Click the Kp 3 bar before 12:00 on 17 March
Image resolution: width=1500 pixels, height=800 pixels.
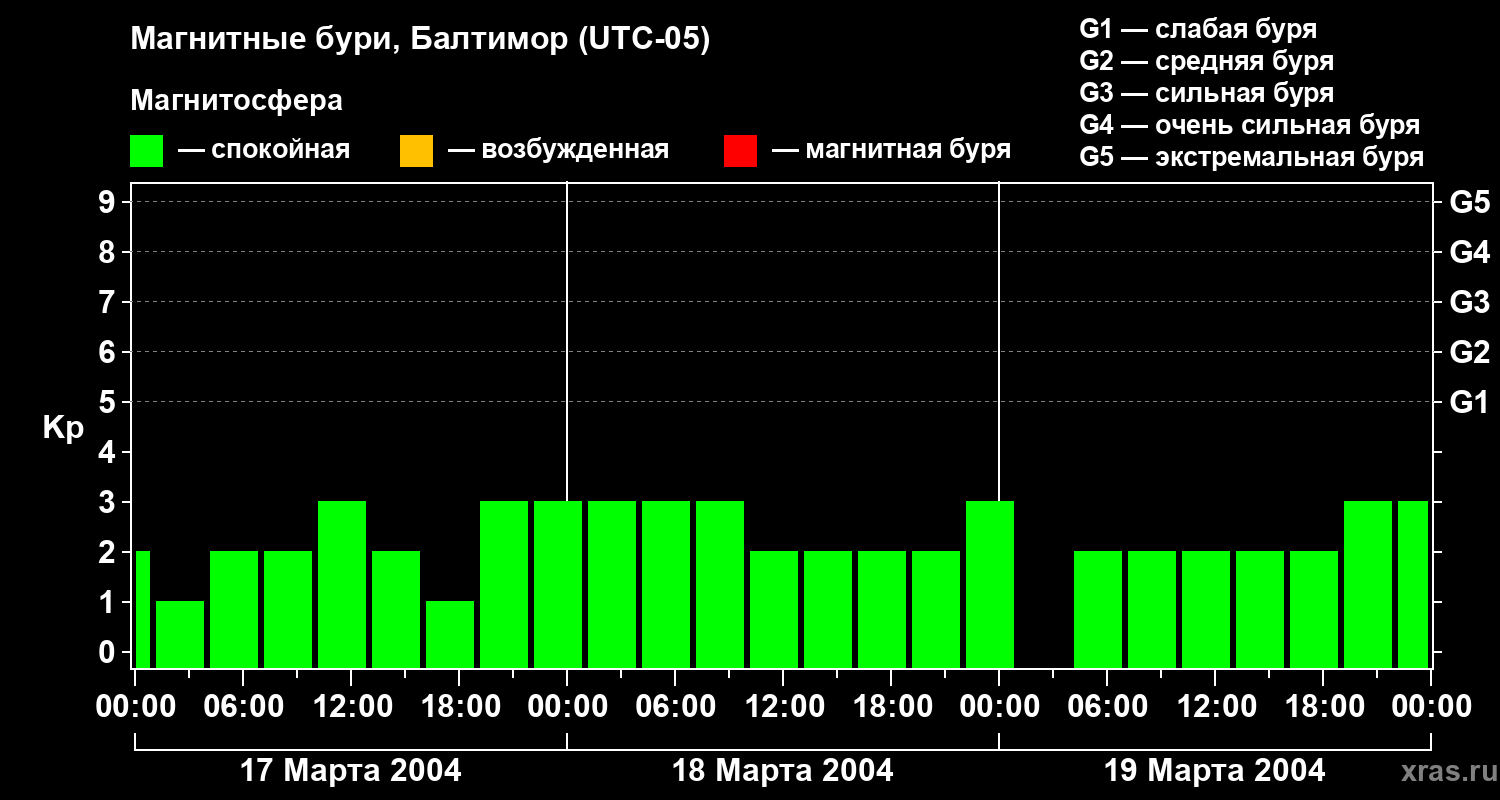click(342, 584)
